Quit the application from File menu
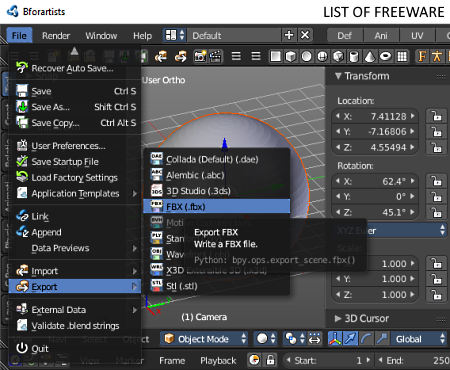This screenshot has width=450, height=370. click(76, 349)
